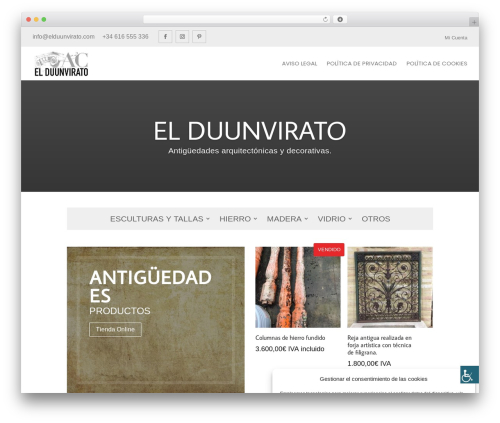Click the 1.800,00€ IVA price

[x=369, y=363]
